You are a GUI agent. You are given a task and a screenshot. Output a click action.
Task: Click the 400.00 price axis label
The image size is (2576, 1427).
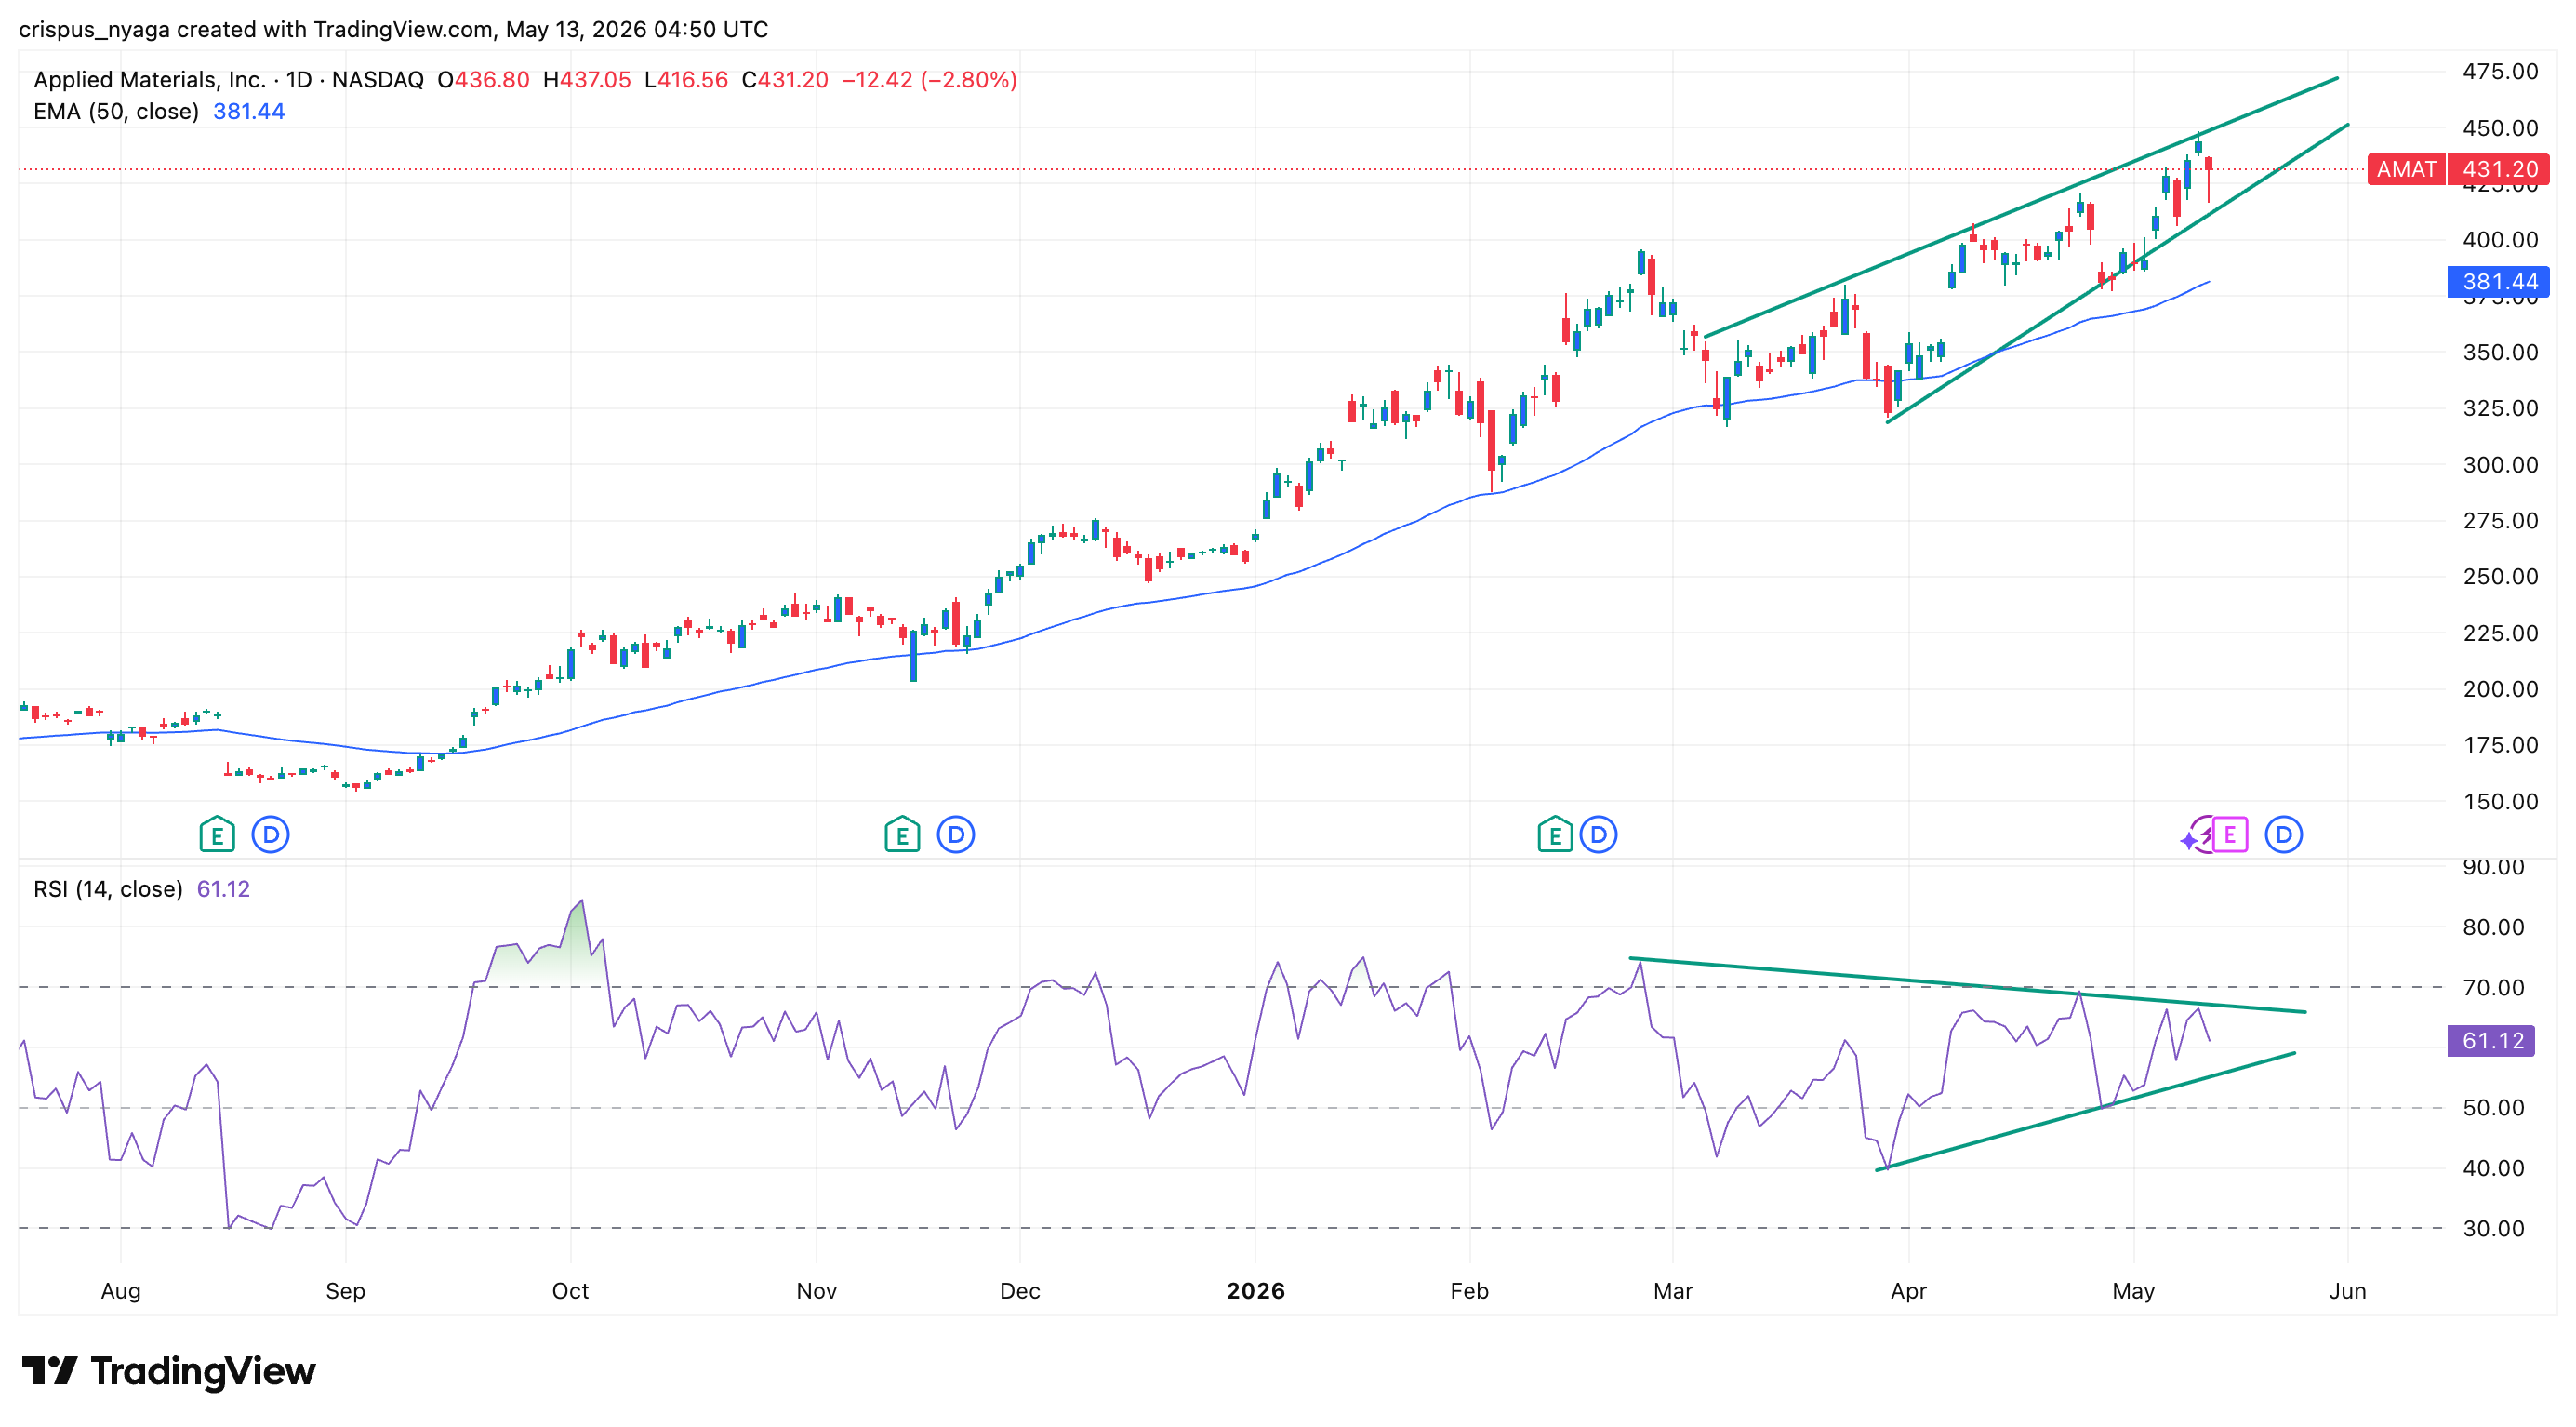click(x=2500, y=240)
